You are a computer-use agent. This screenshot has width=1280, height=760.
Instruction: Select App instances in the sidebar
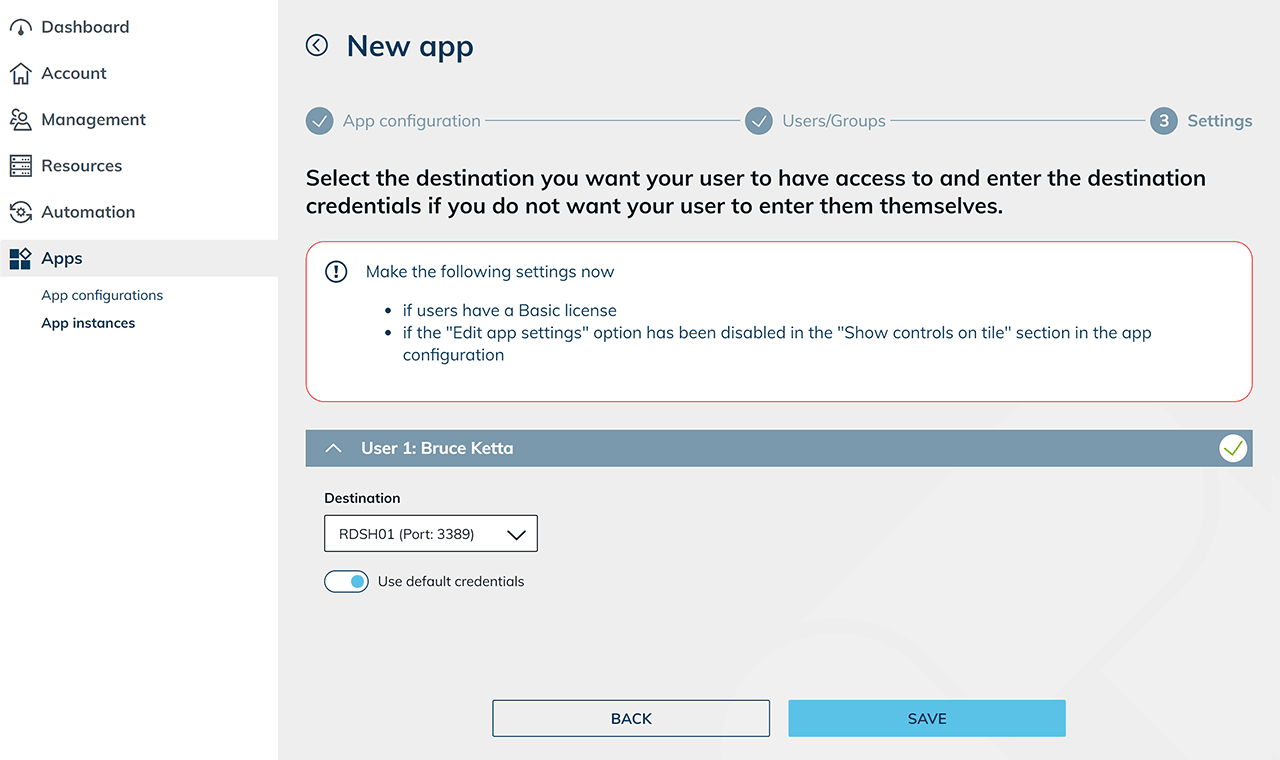(x=88, y=323)
